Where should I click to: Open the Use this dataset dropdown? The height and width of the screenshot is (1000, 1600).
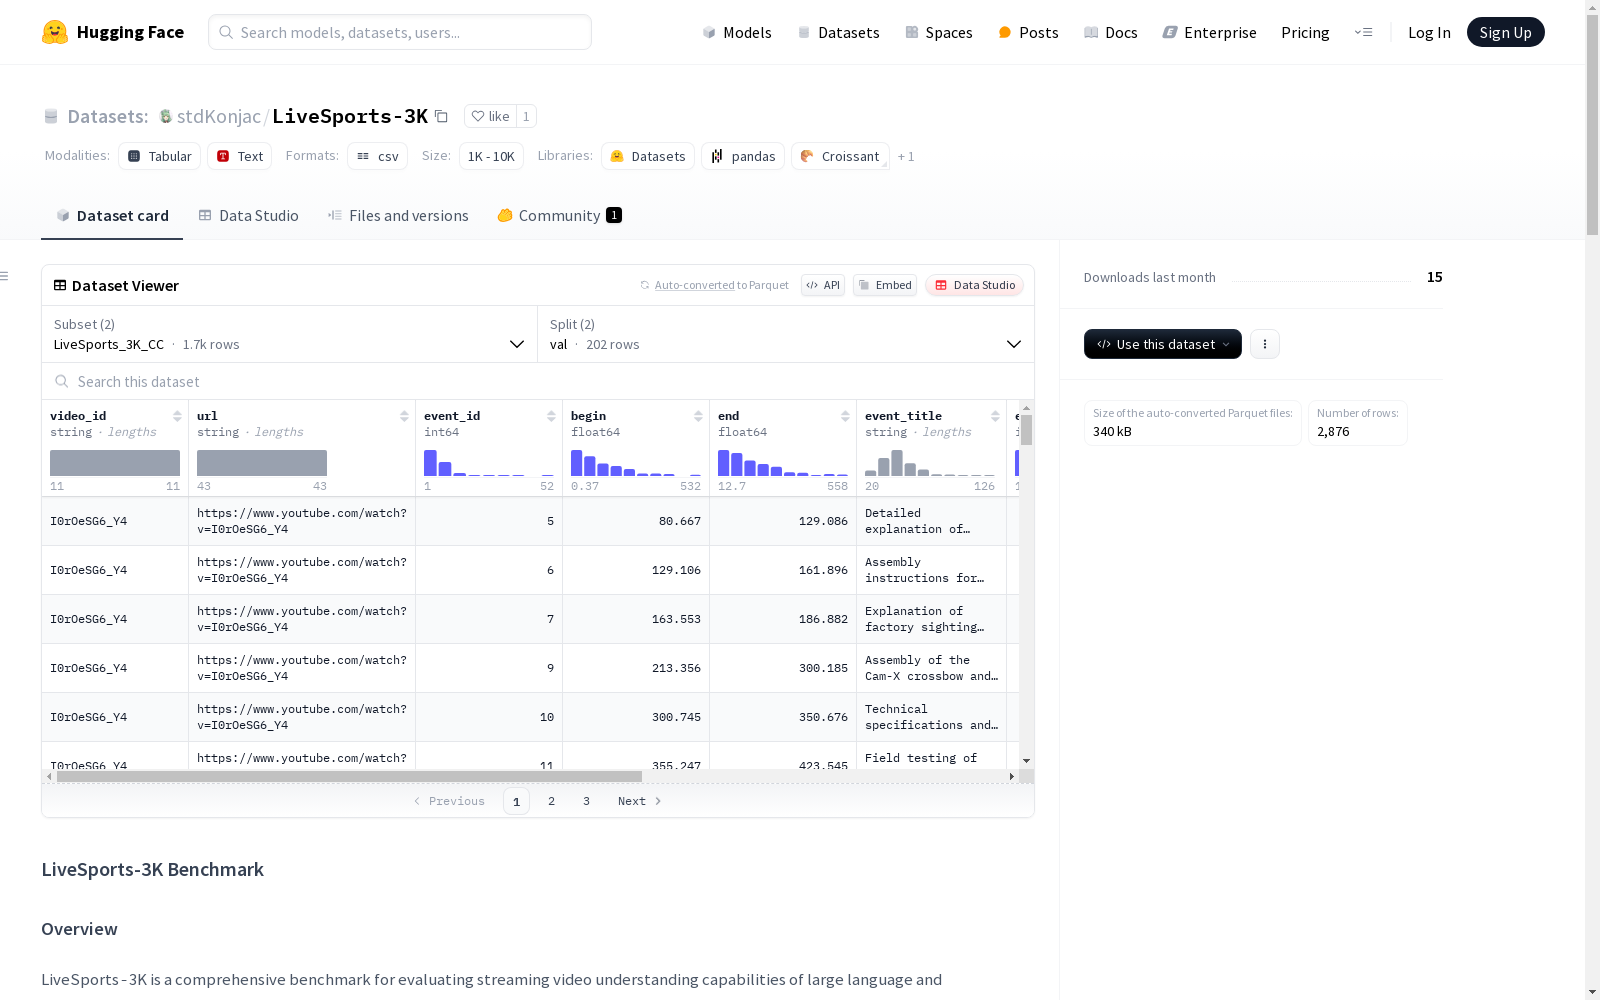(x=1163, y=344)
